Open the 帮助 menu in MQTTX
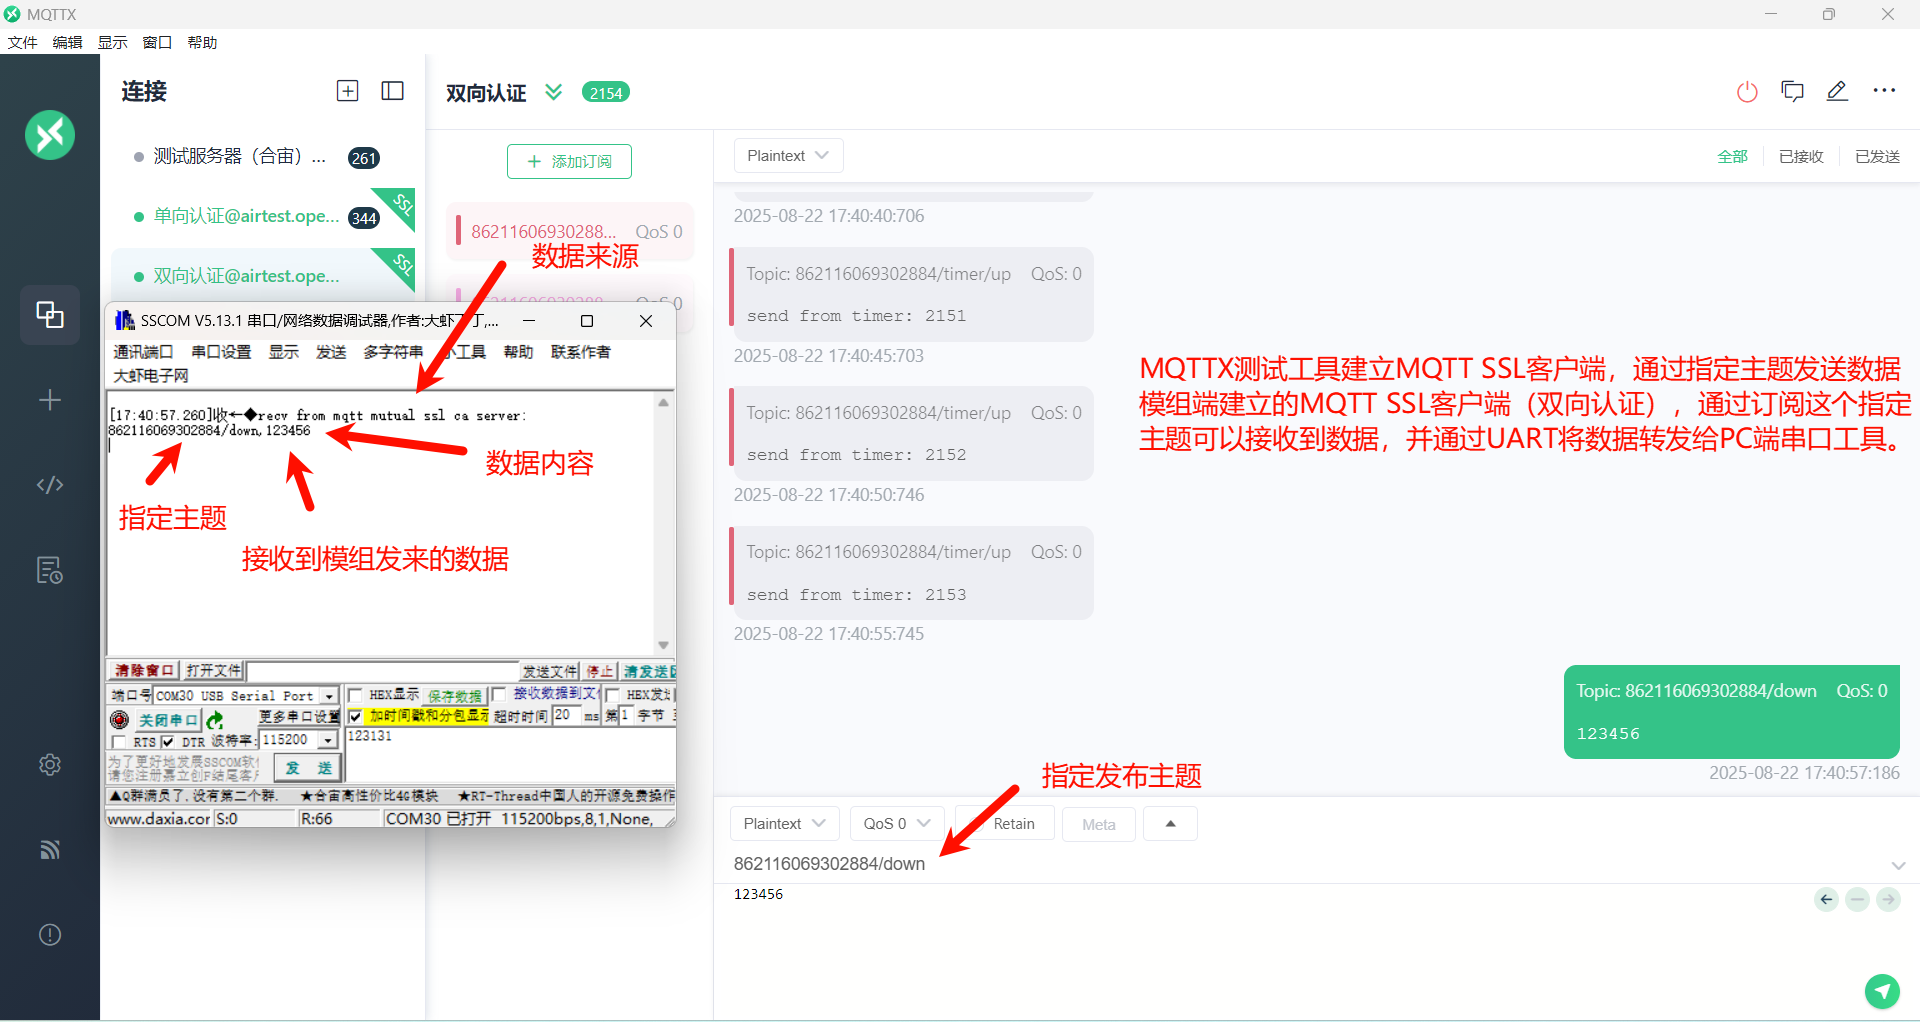This screenshot has width=1920, height=1022. pos(202,42)
